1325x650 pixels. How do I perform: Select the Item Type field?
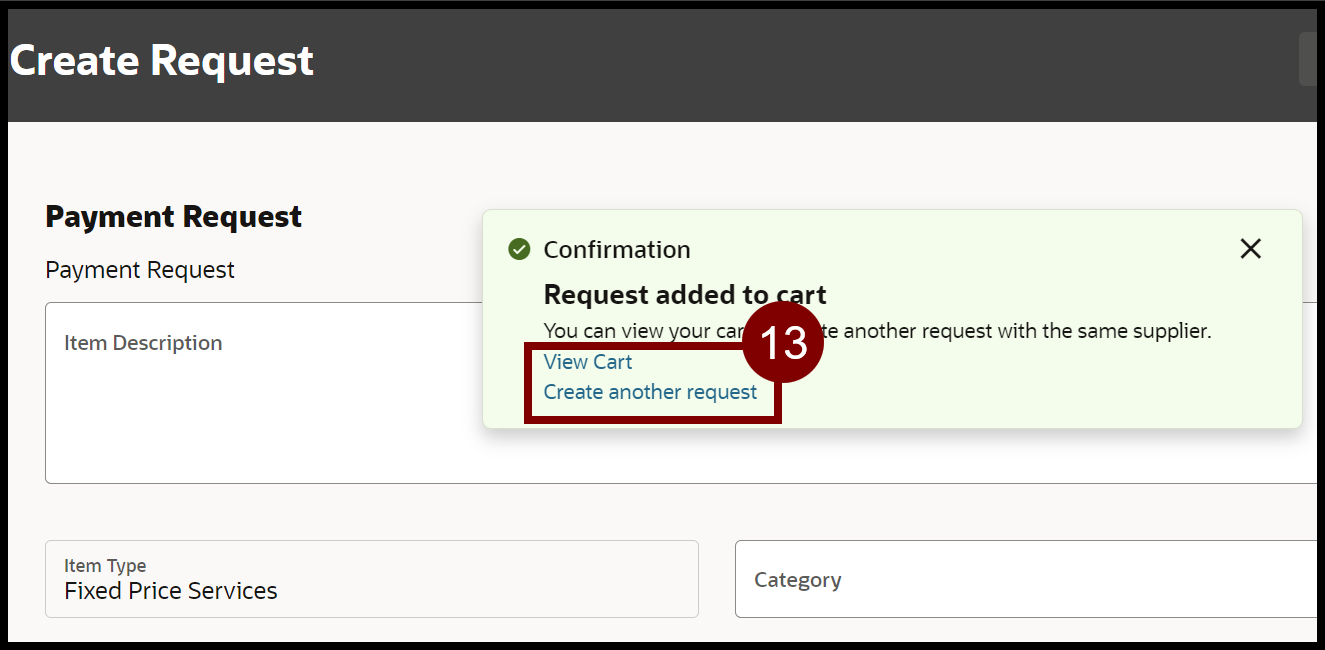pos(371,579)
